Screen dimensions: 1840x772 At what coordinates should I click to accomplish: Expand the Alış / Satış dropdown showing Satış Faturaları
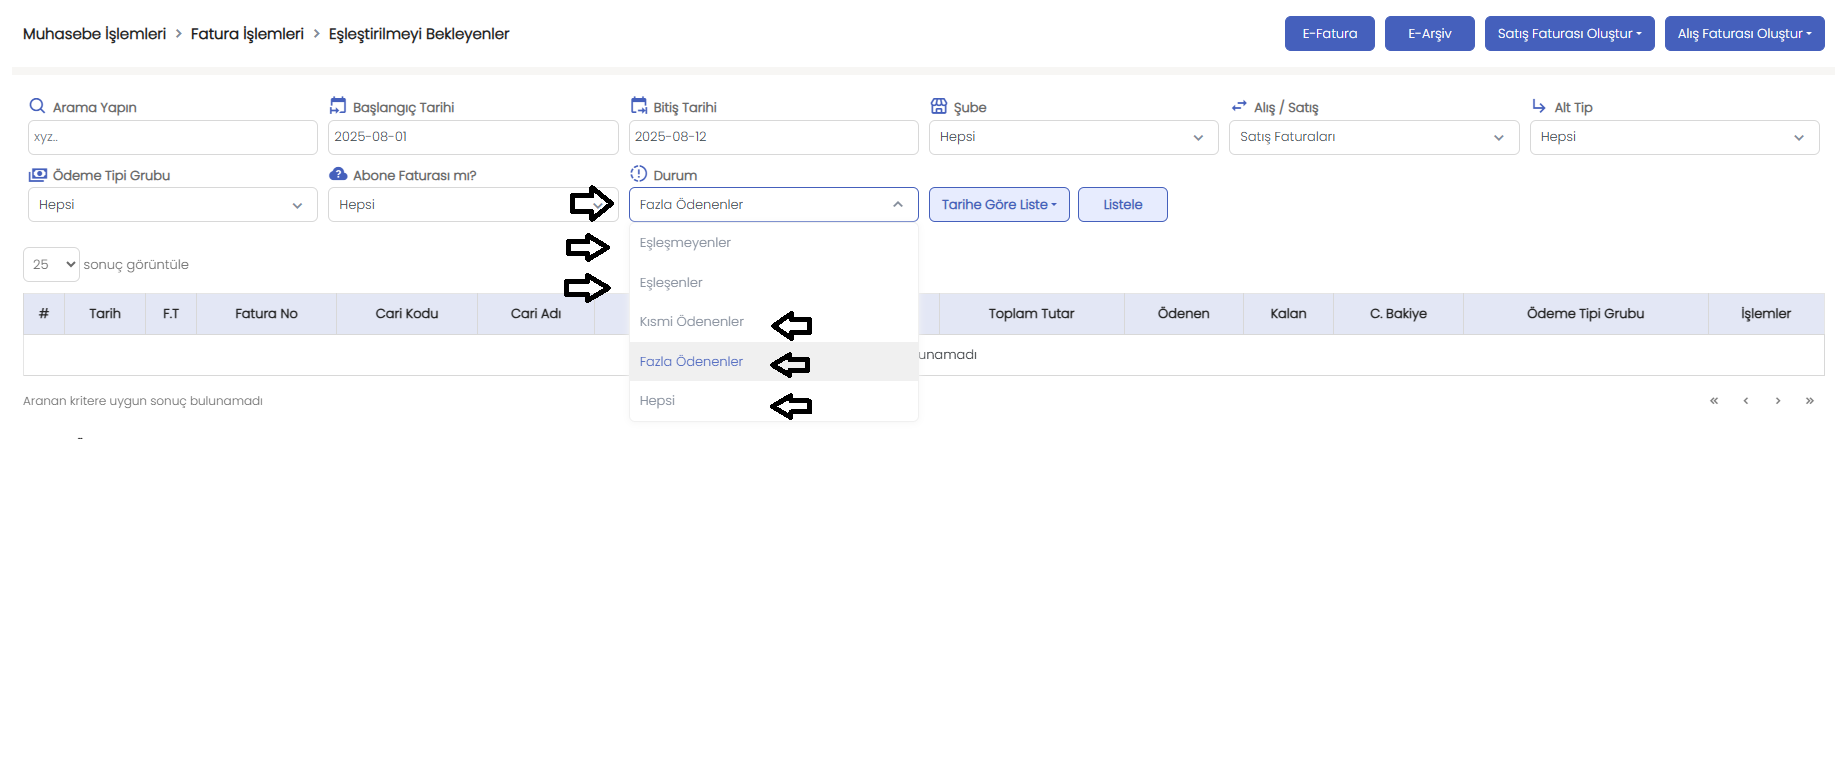tap(1372, 137)
